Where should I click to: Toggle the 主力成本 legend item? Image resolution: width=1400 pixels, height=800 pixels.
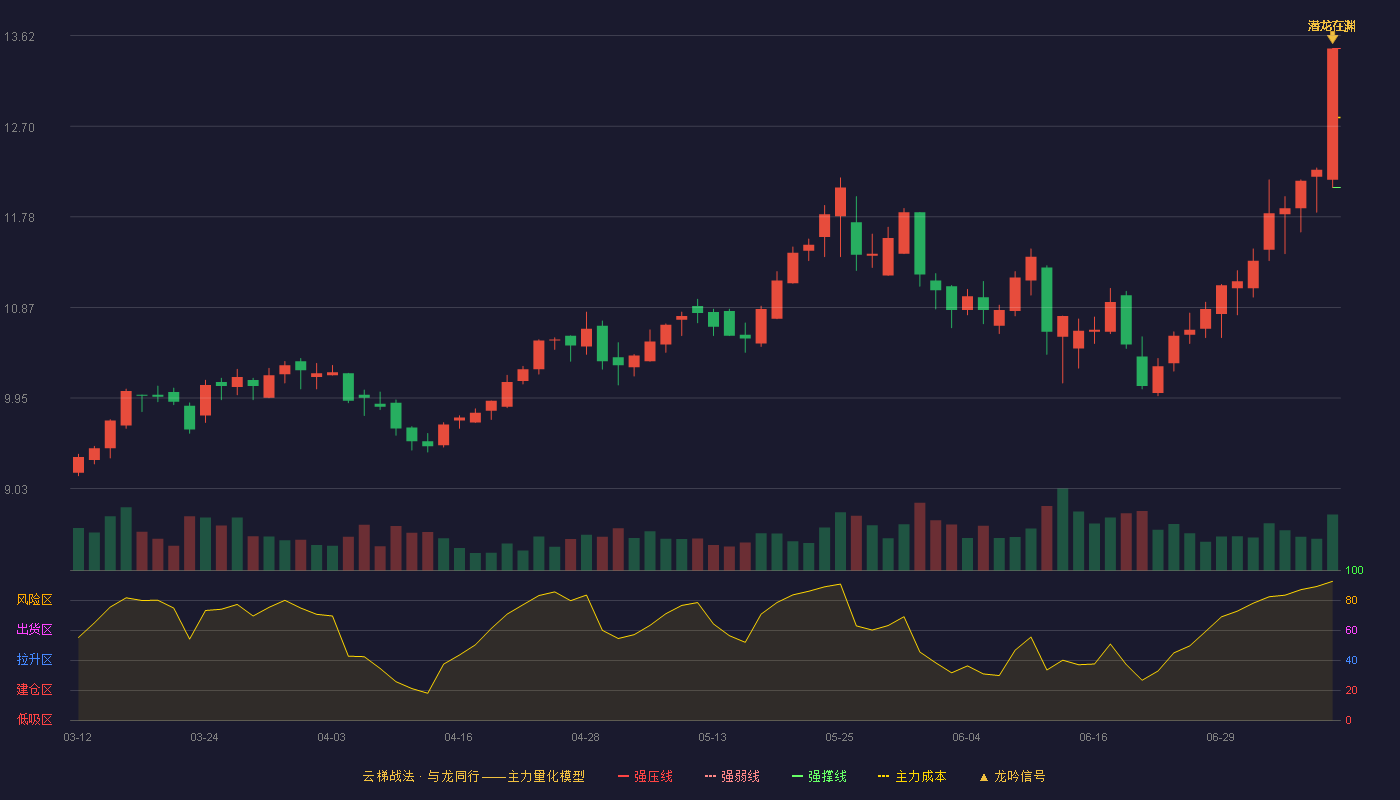tap(912, 776)
